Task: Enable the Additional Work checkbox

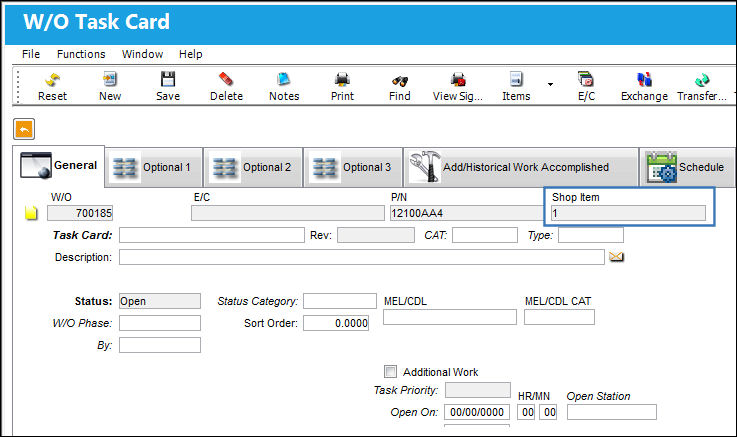Action: (390, 372)
